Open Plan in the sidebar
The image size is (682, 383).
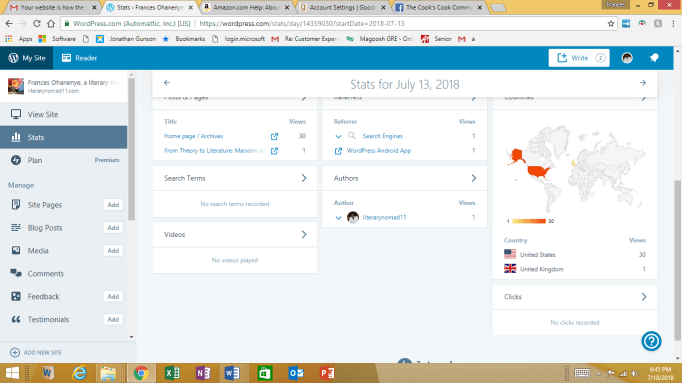[64, 160]
